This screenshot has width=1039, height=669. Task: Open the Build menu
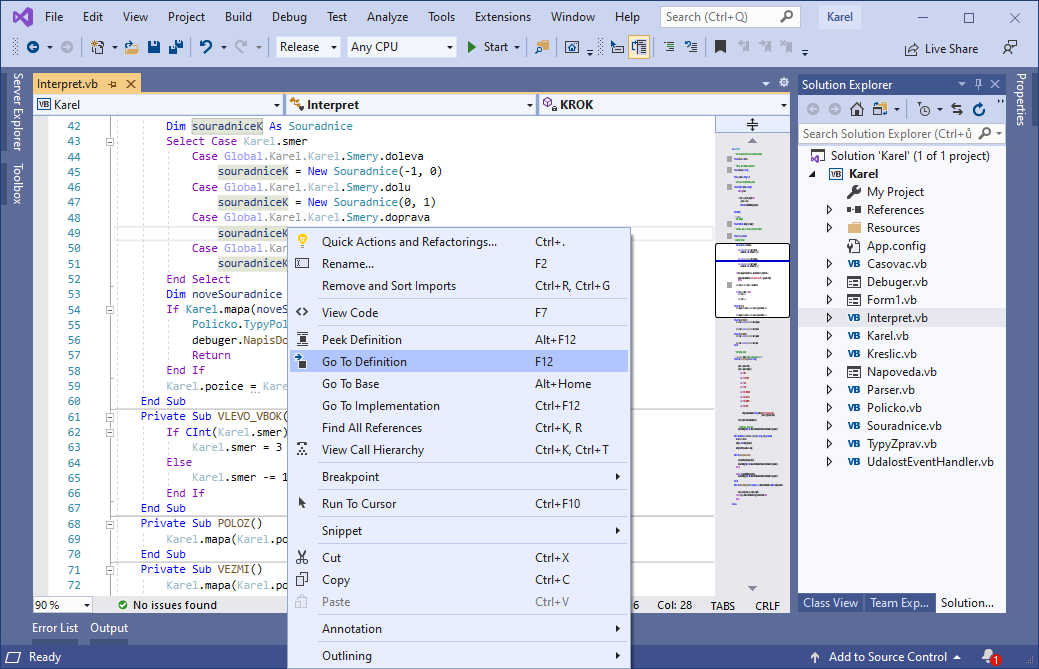[238, 17]
